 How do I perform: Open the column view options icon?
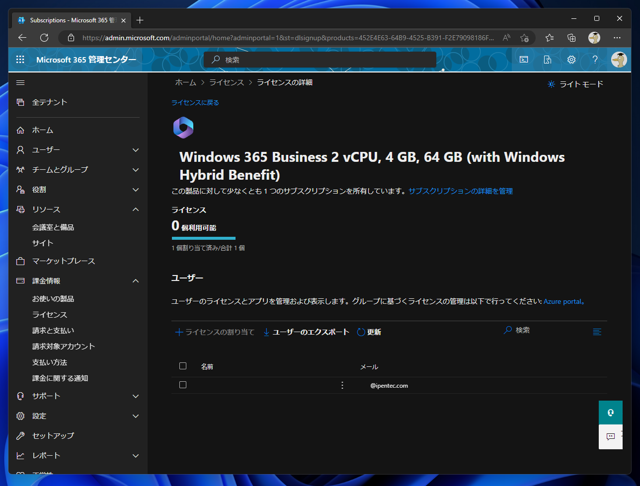coord(597,332)
